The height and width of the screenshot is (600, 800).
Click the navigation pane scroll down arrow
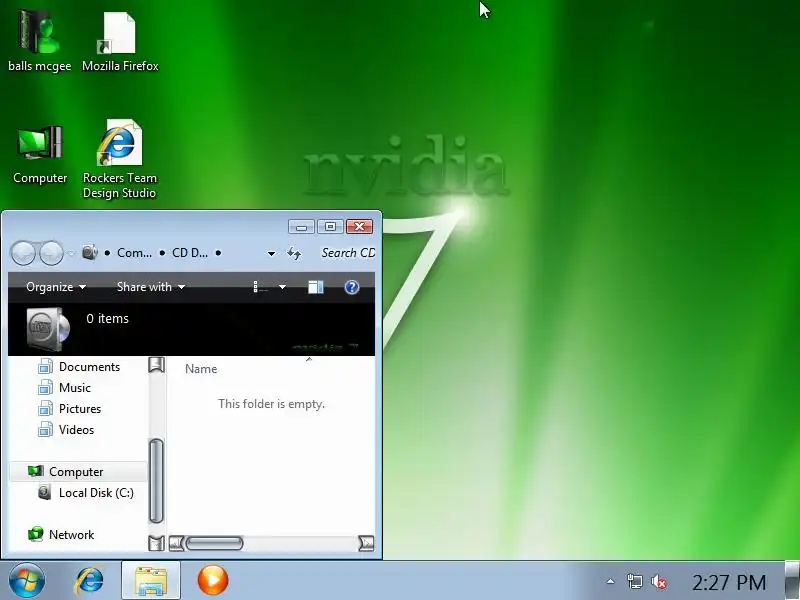tap(156, 543)
